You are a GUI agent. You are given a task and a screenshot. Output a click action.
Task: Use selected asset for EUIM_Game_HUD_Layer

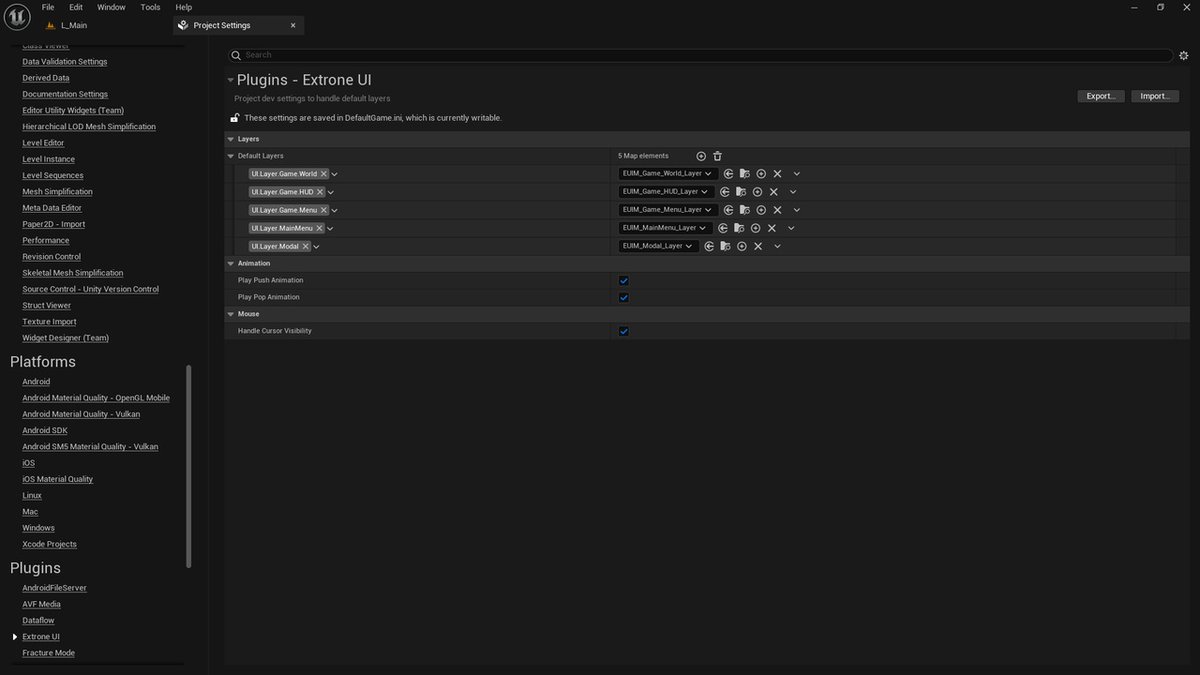pos(725,192)
